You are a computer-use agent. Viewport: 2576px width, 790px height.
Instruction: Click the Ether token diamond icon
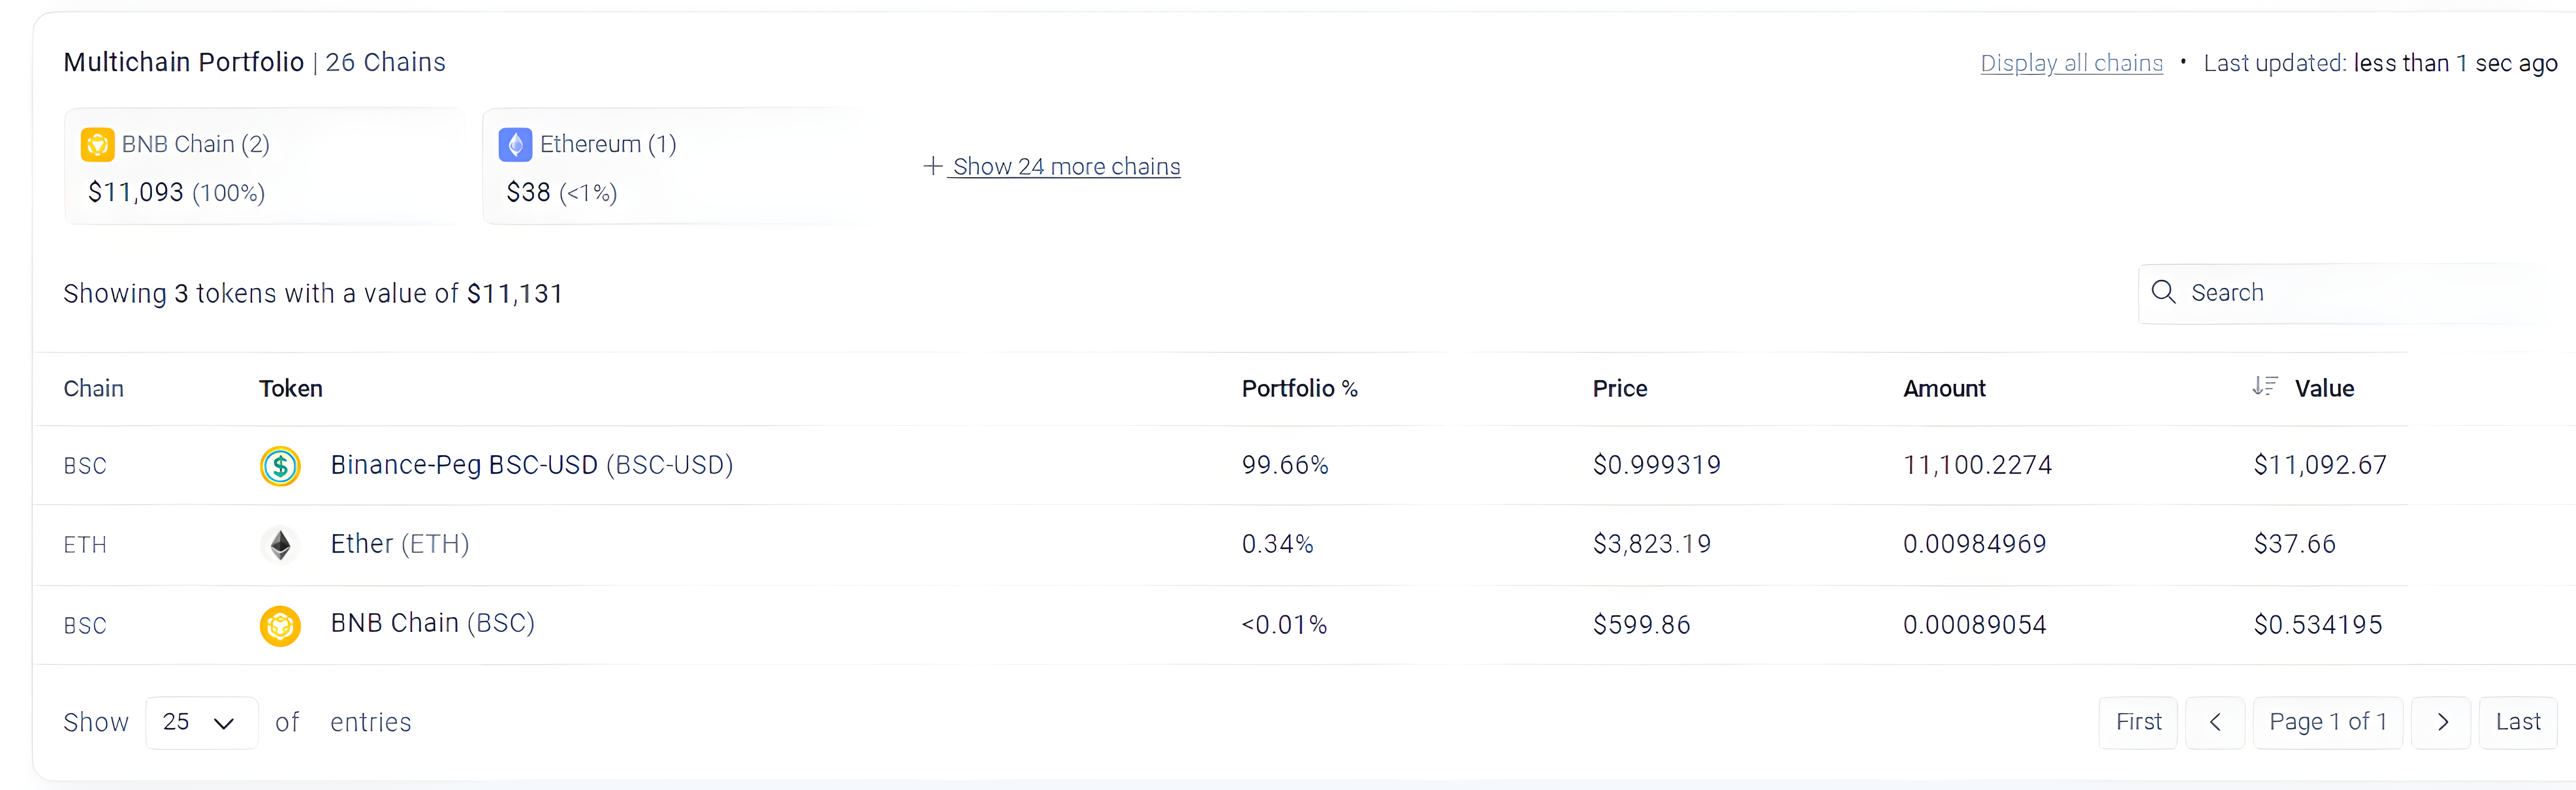click(280, 545)
